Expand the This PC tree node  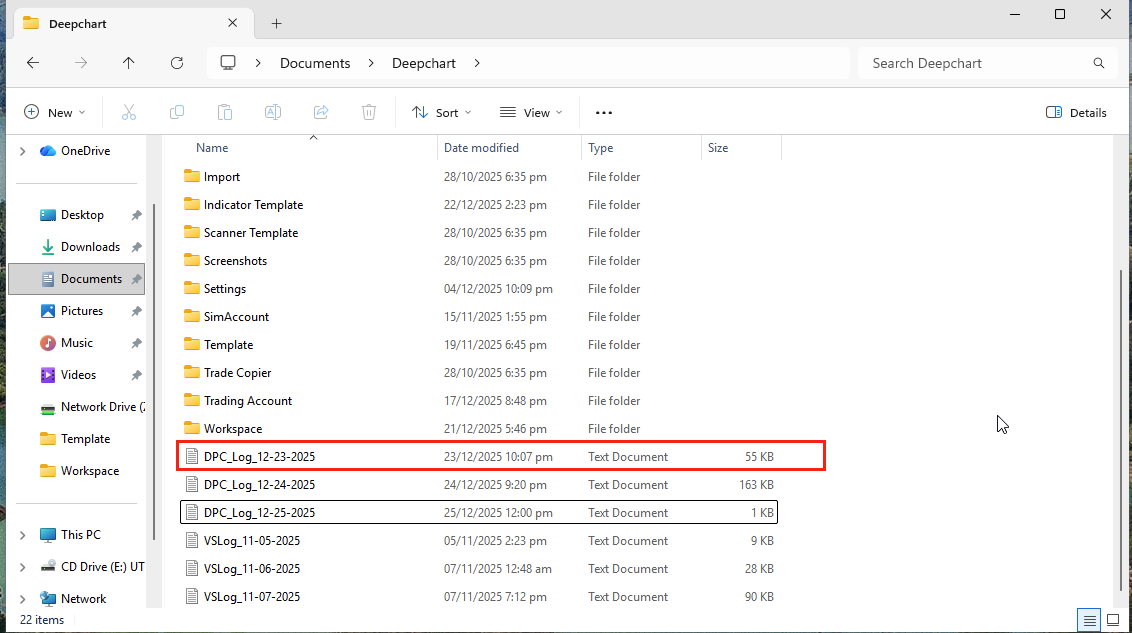22,535
